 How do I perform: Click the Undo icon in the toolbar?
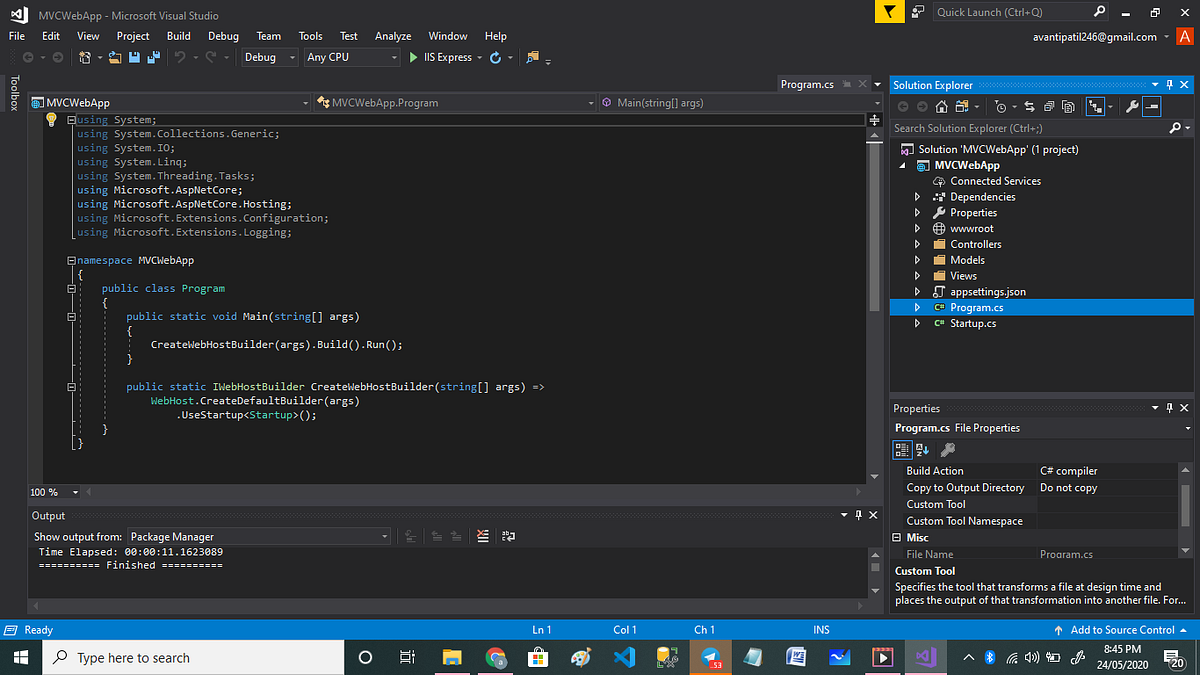181,57
